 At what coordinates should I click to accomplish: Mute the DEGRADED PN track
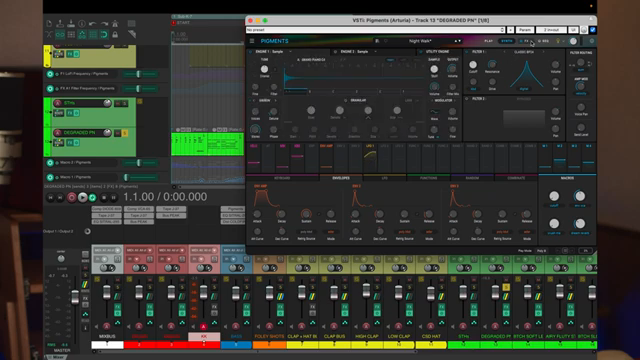(x=118, y=133)
